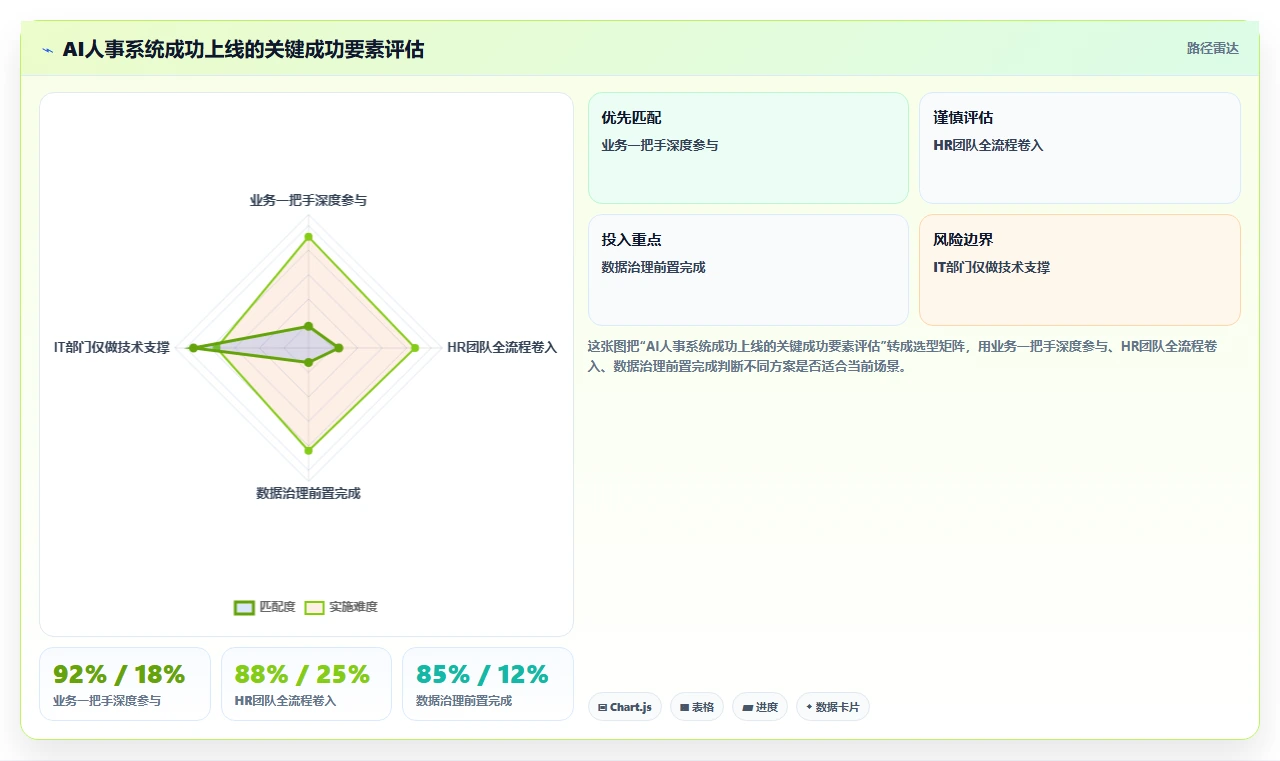Click 数据治理前置完成 text in 投入重点 card
1280x761 pixels.
point(653,267)
